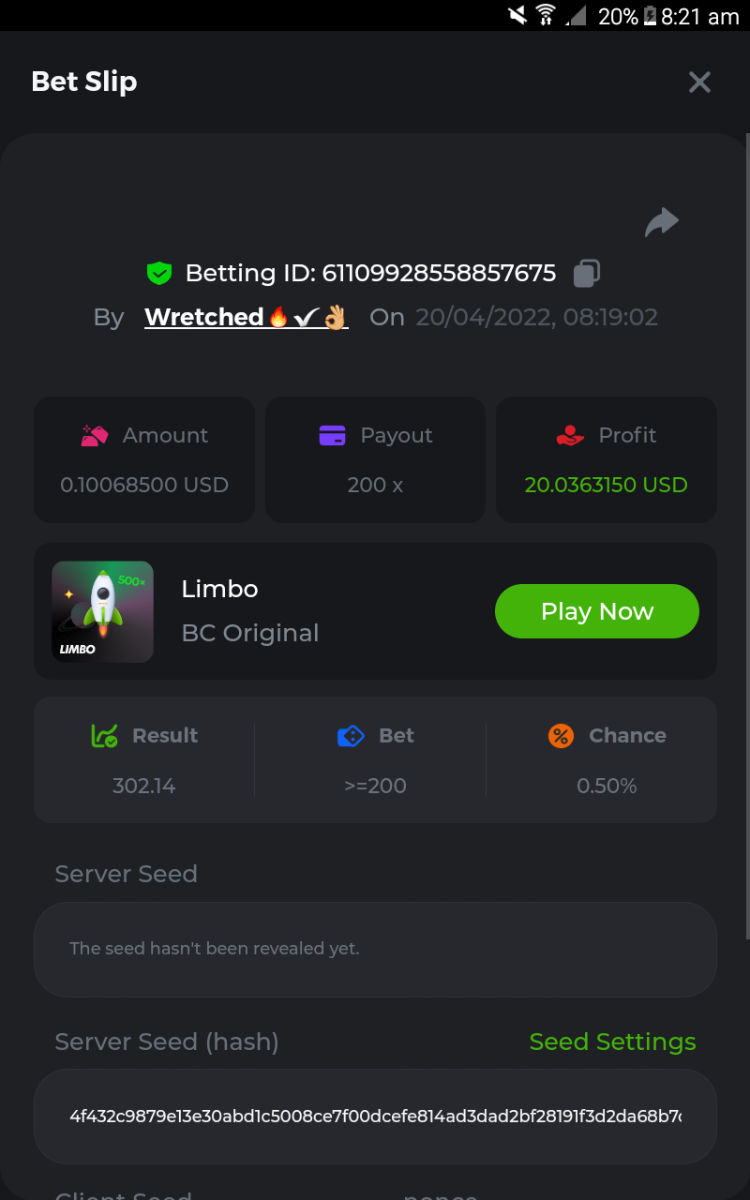Click the Limbo game title
Viewport: 750px width, 1200px height.
220,589
